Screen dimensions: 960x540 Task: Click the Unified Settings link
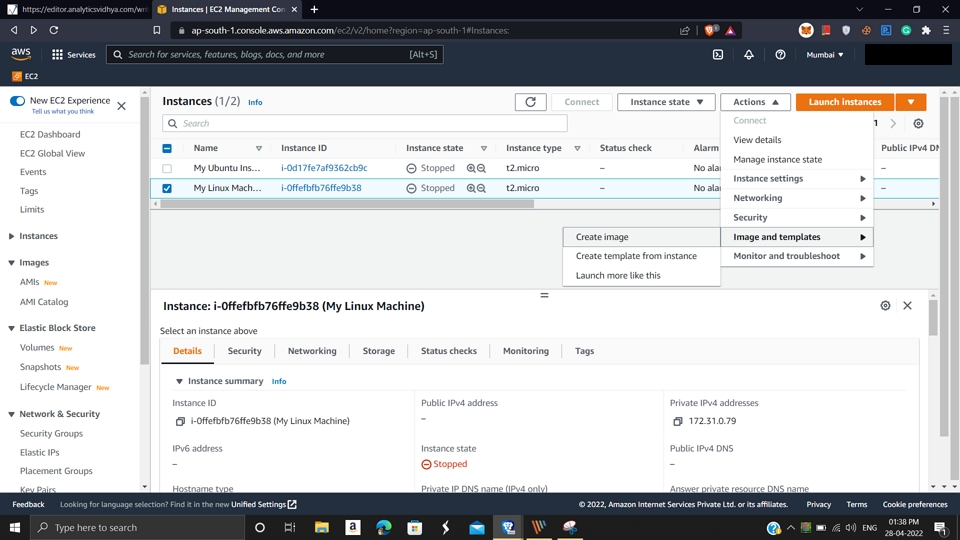[x=264, y=504]
